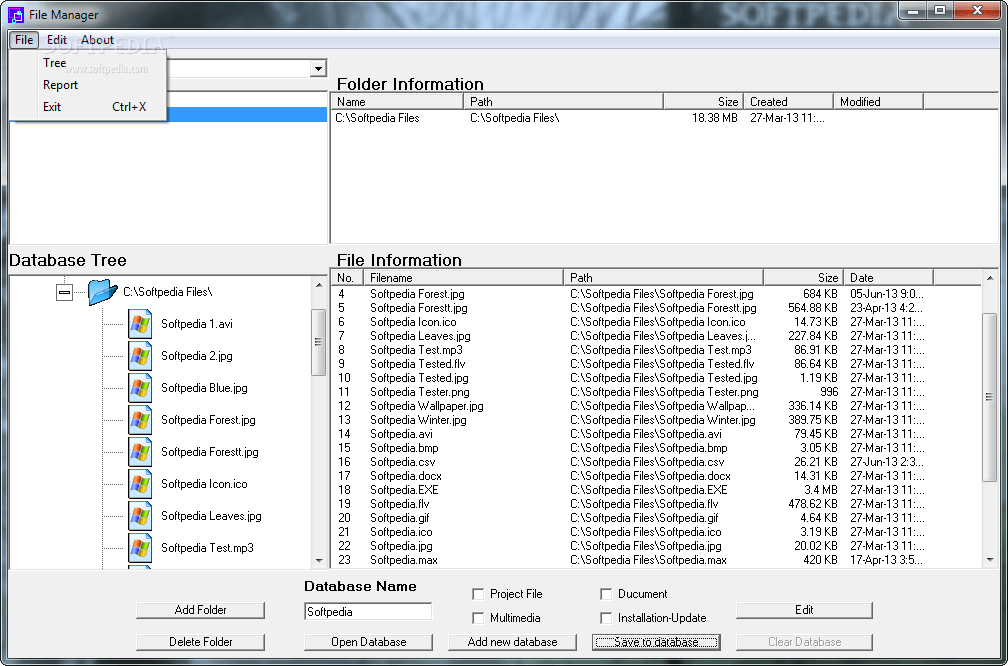The image size is (1008, 666).
Task: Click the File Information Size column header
Action: point(803,278)
